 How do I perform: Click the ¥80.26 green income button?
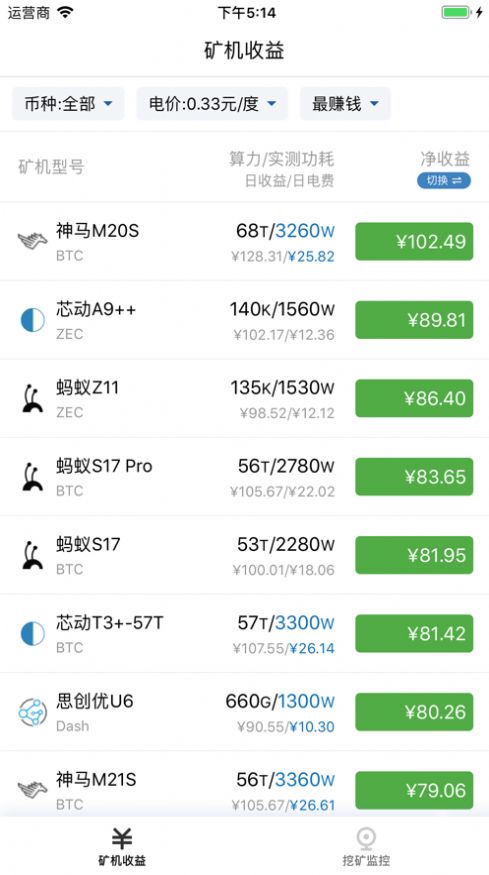tap(414, 712)
